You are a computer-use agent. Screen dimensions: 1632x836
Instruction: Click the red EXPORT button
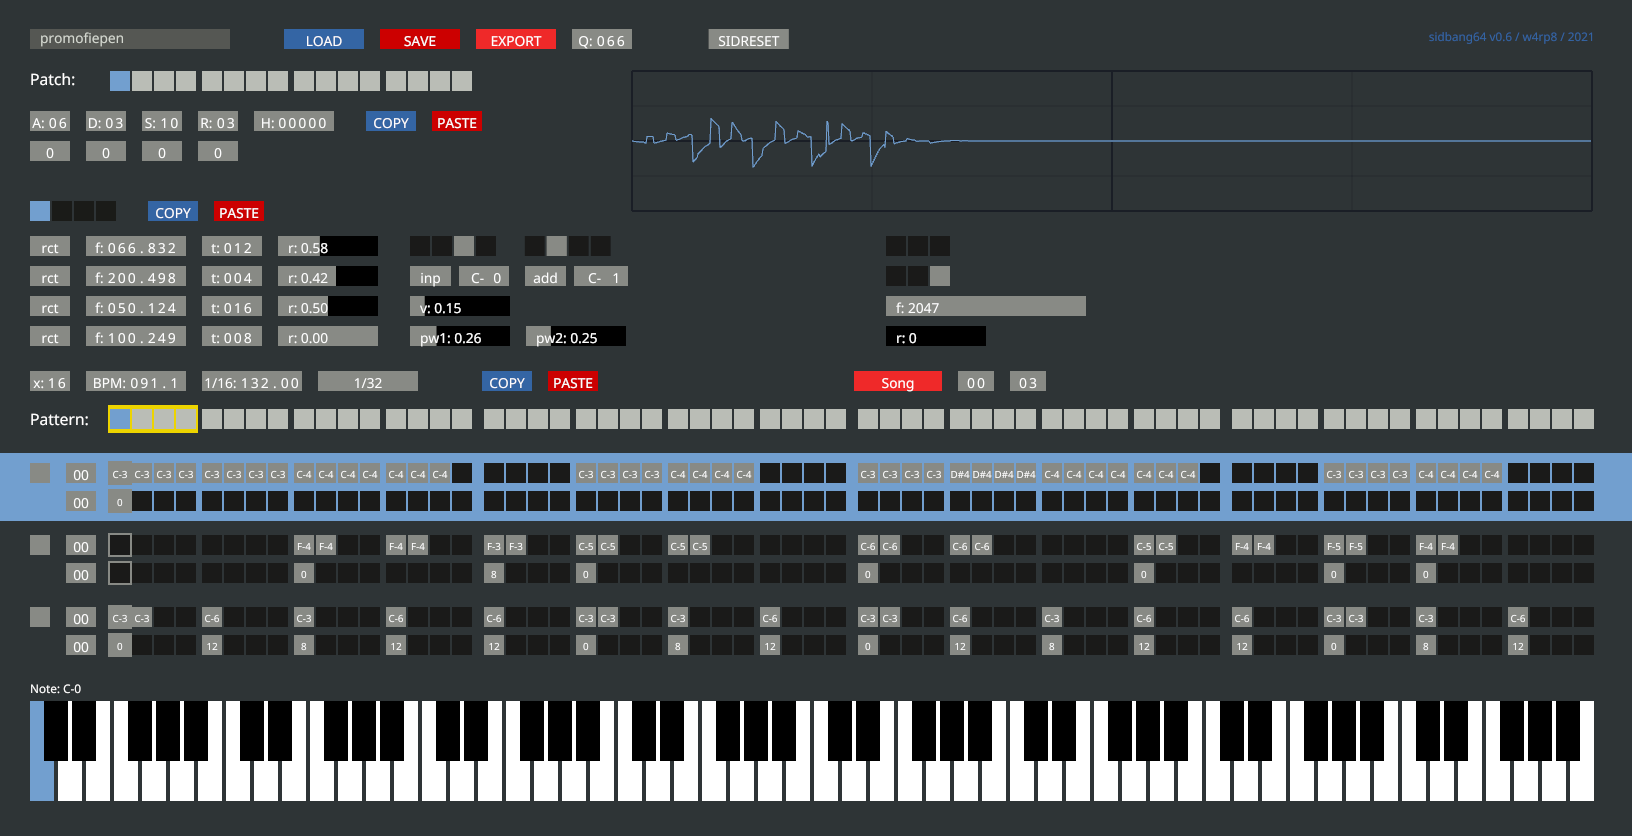(515, 40)
